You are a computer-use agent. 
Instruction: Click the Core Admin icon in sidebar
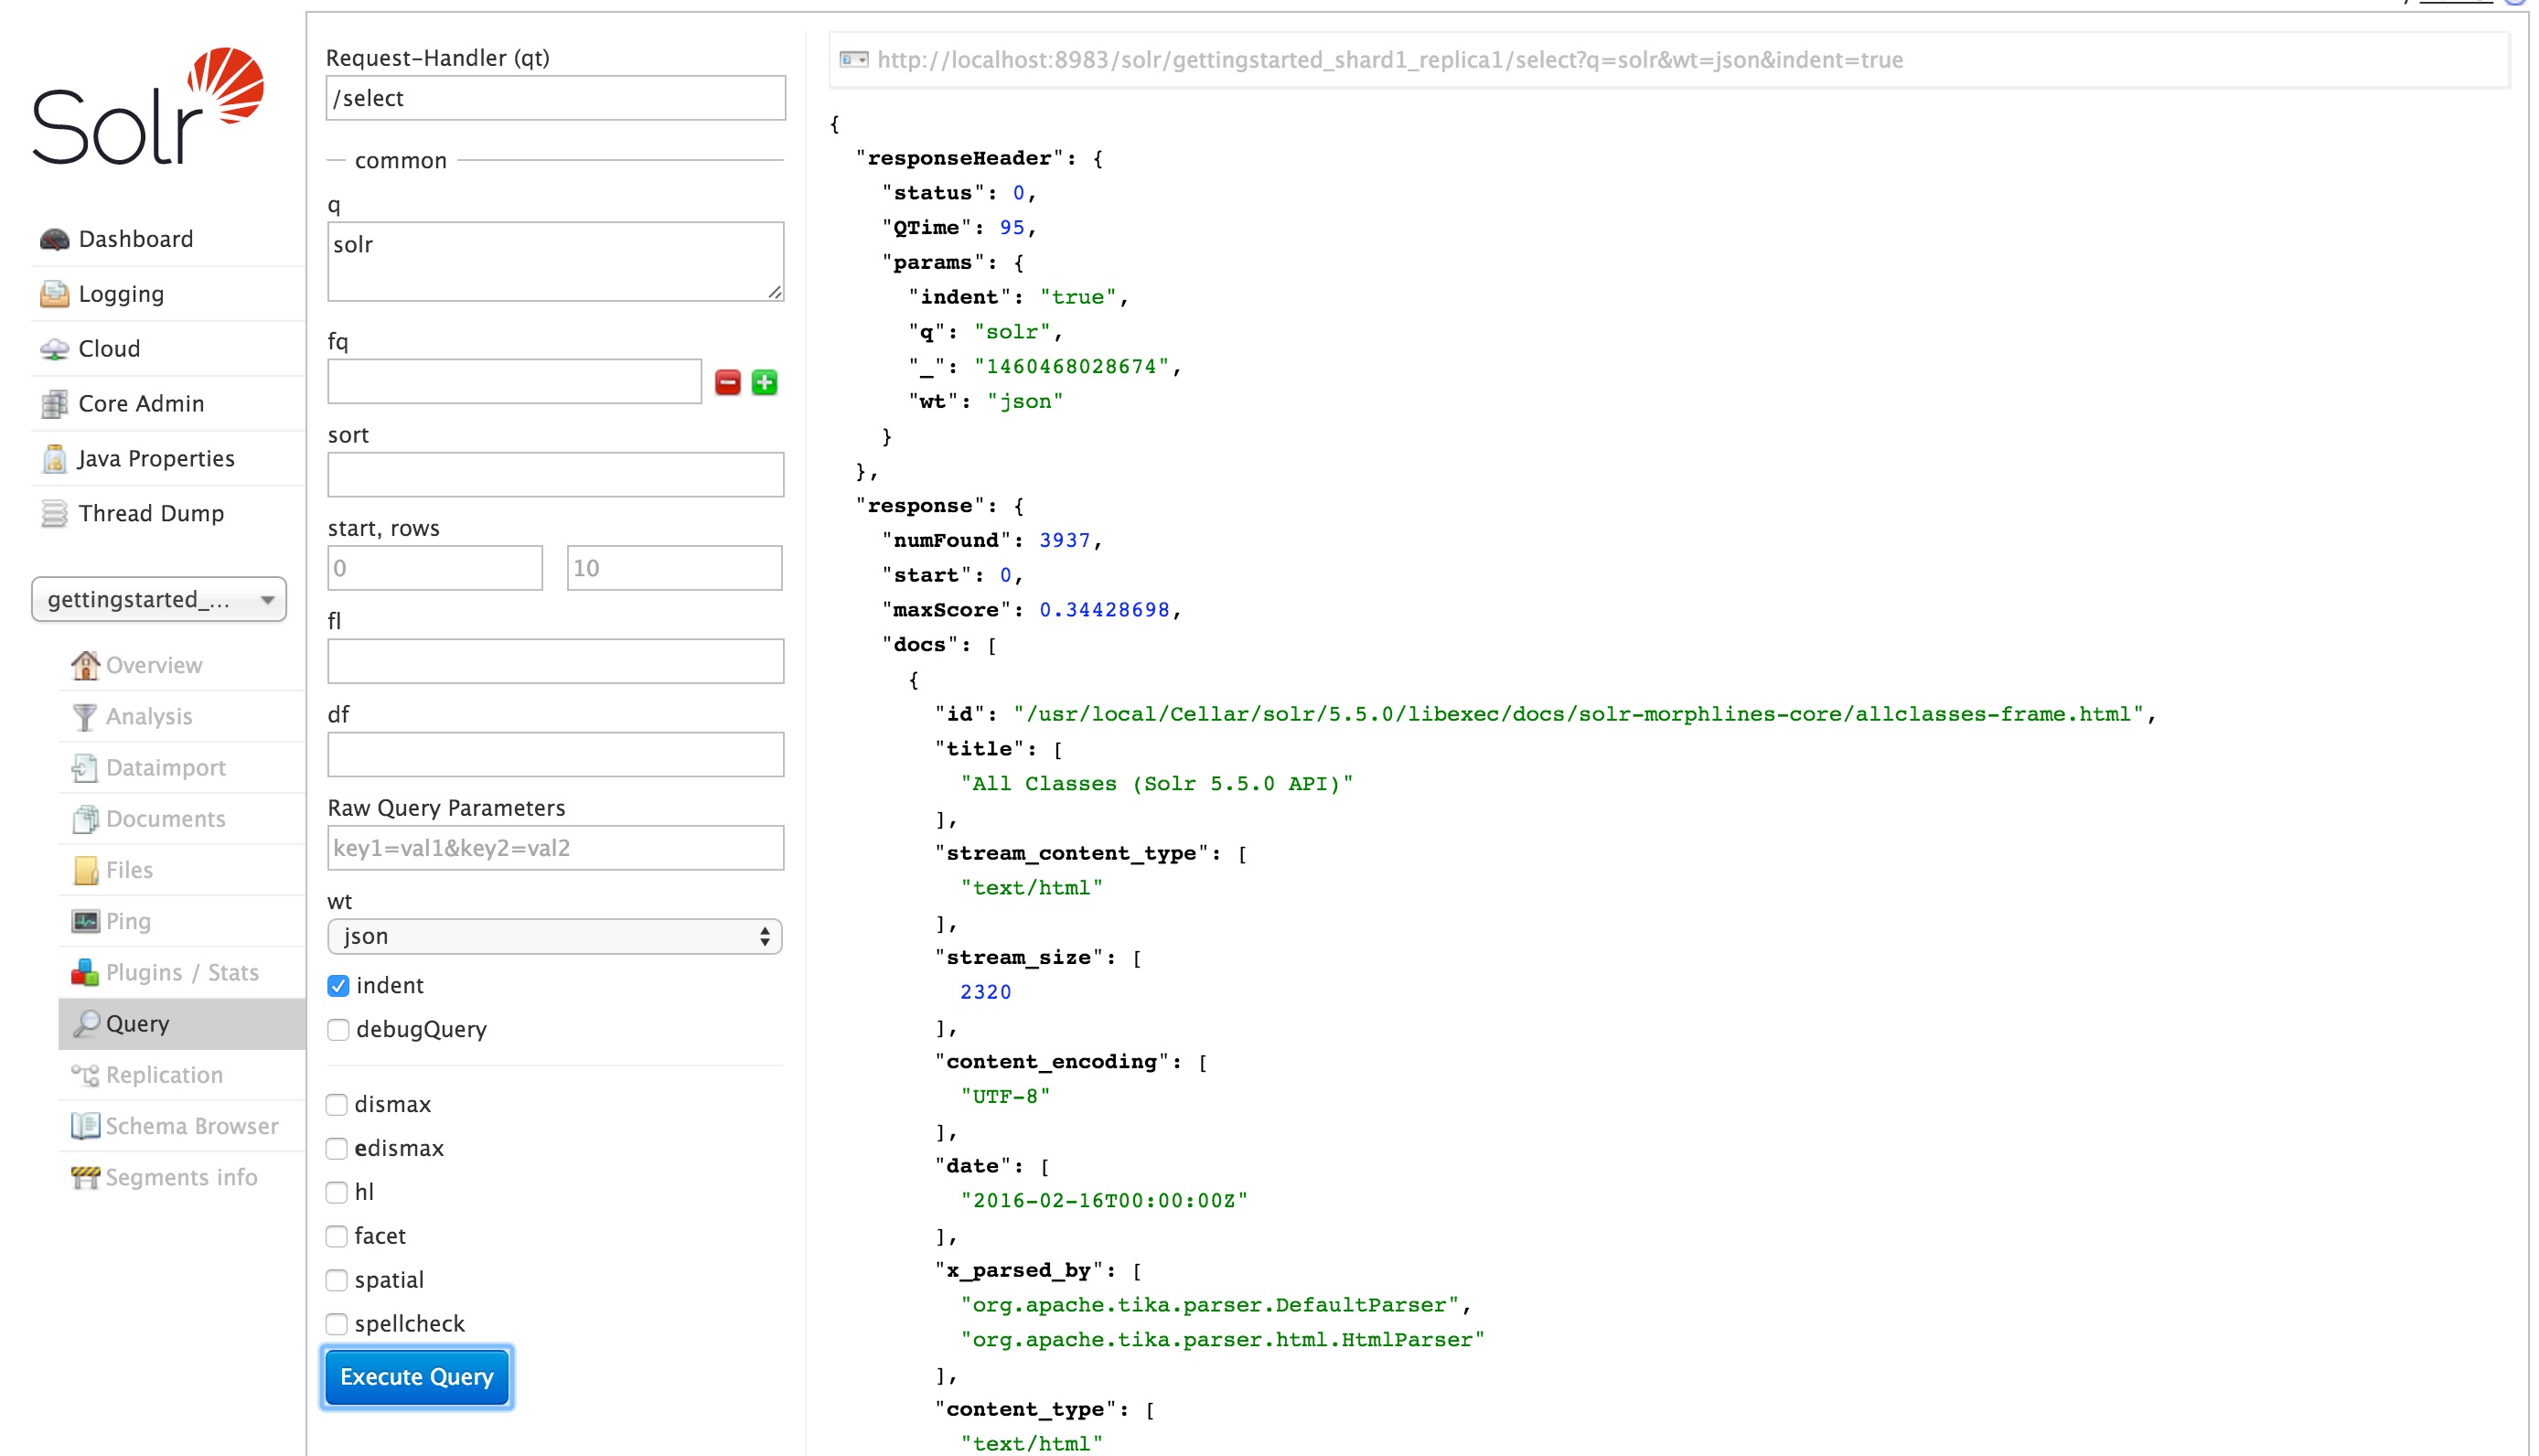(58, 402)
